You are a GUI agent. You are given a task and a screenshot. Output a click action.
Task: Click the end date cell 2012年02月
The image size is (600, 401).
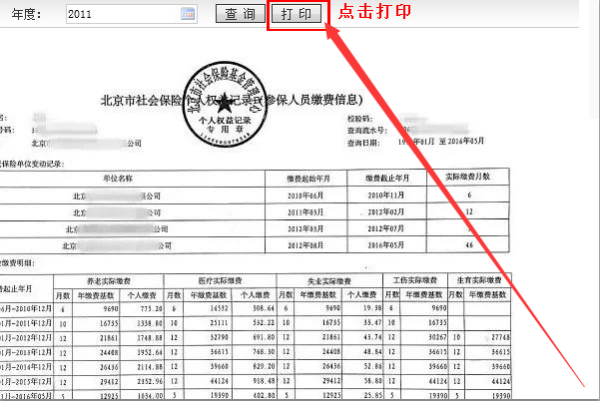coord(386,212)
